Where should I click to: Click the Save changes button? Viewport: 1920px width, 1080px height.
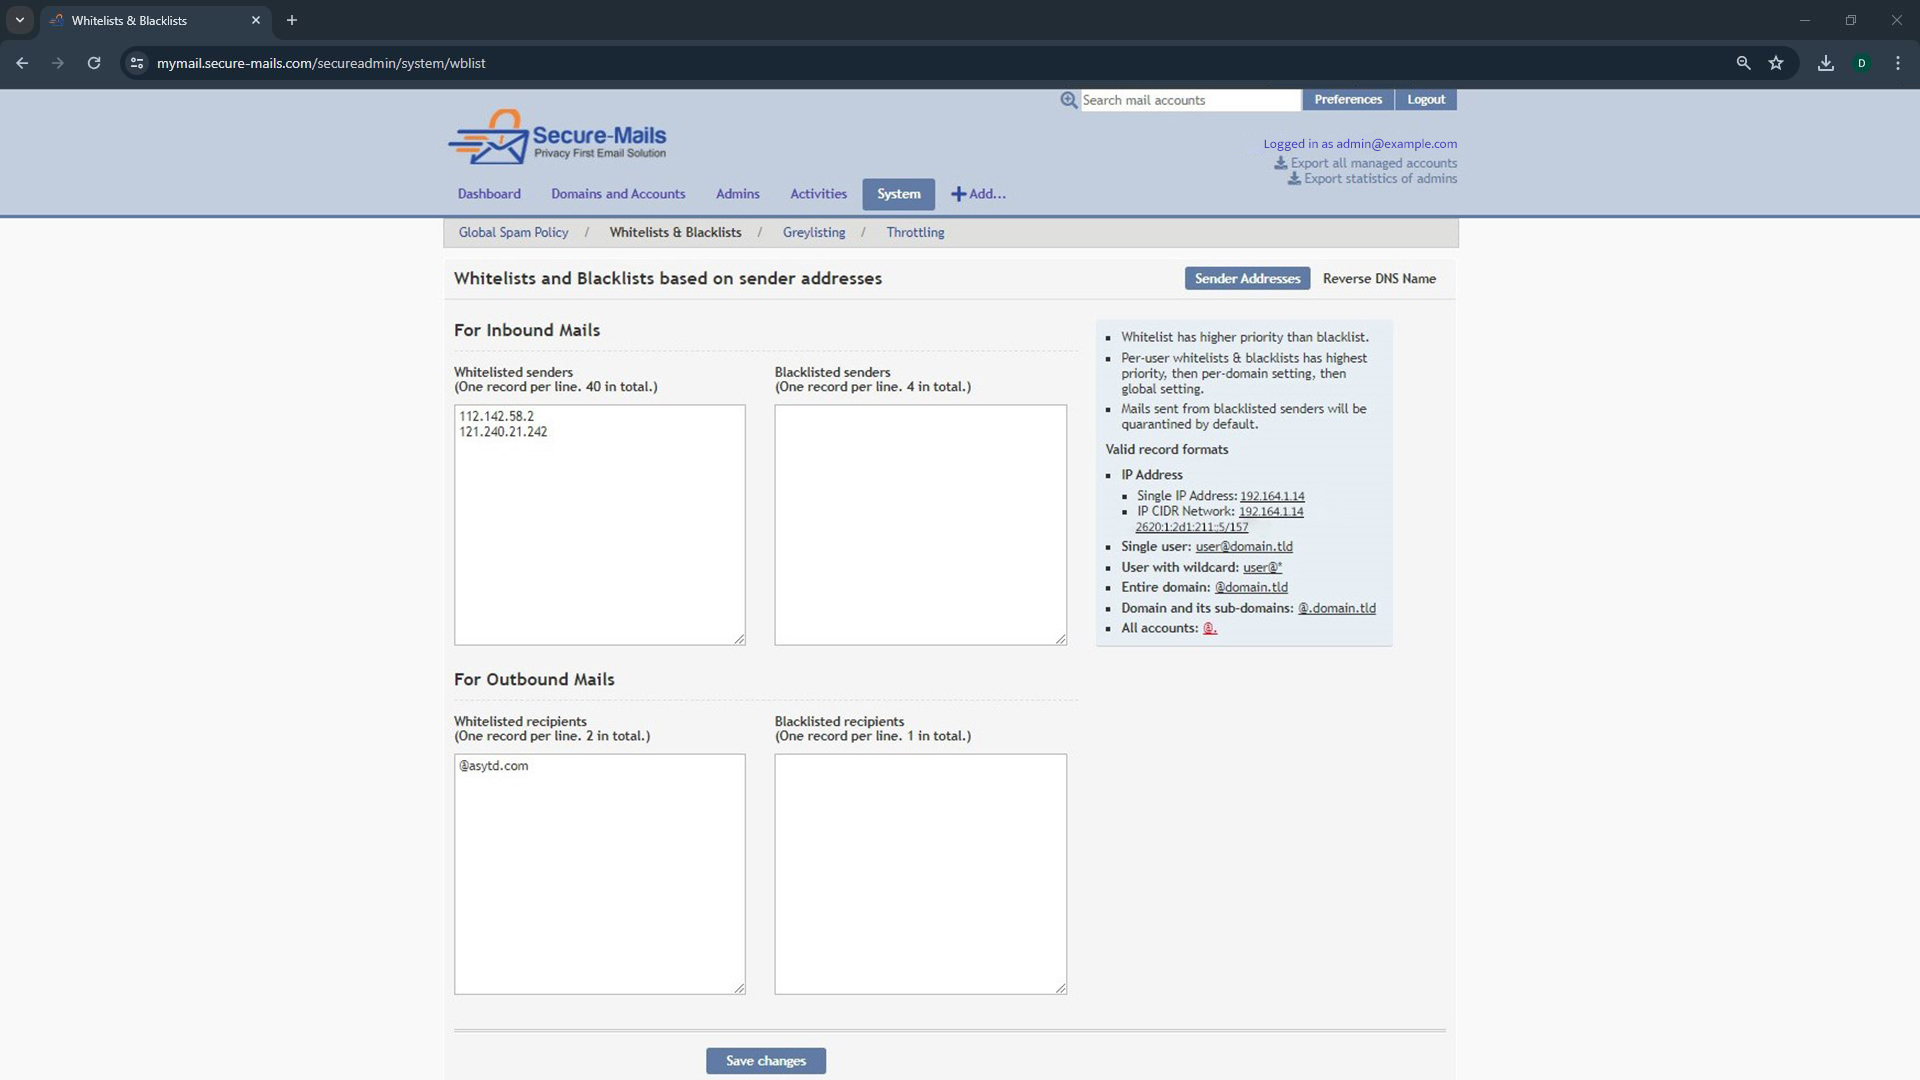coord(766,1061)
